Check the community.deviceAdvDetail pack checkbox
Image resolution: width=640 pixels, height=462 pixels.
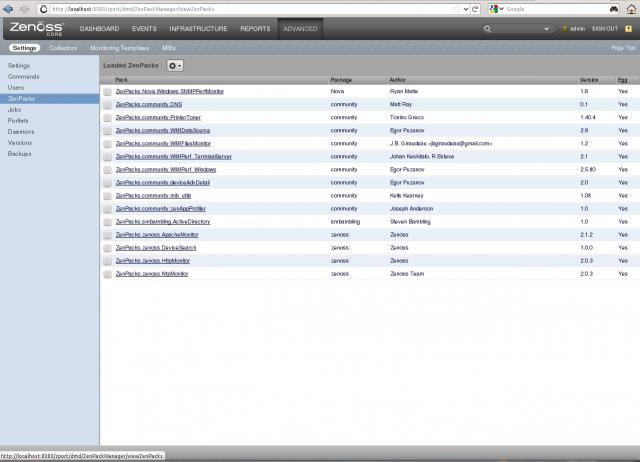point(107,183)
